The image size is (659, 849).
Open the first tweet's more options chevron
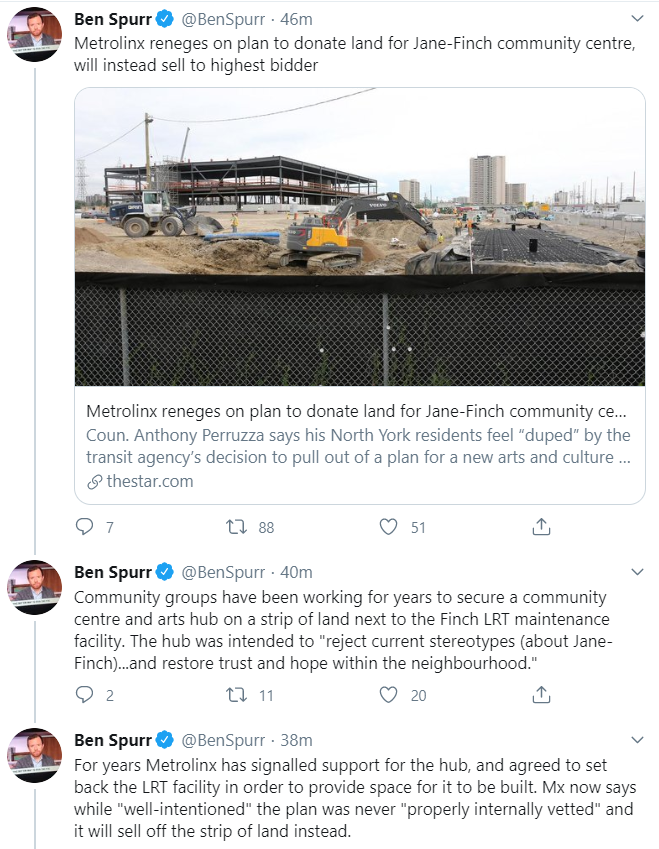pos(637,19)
